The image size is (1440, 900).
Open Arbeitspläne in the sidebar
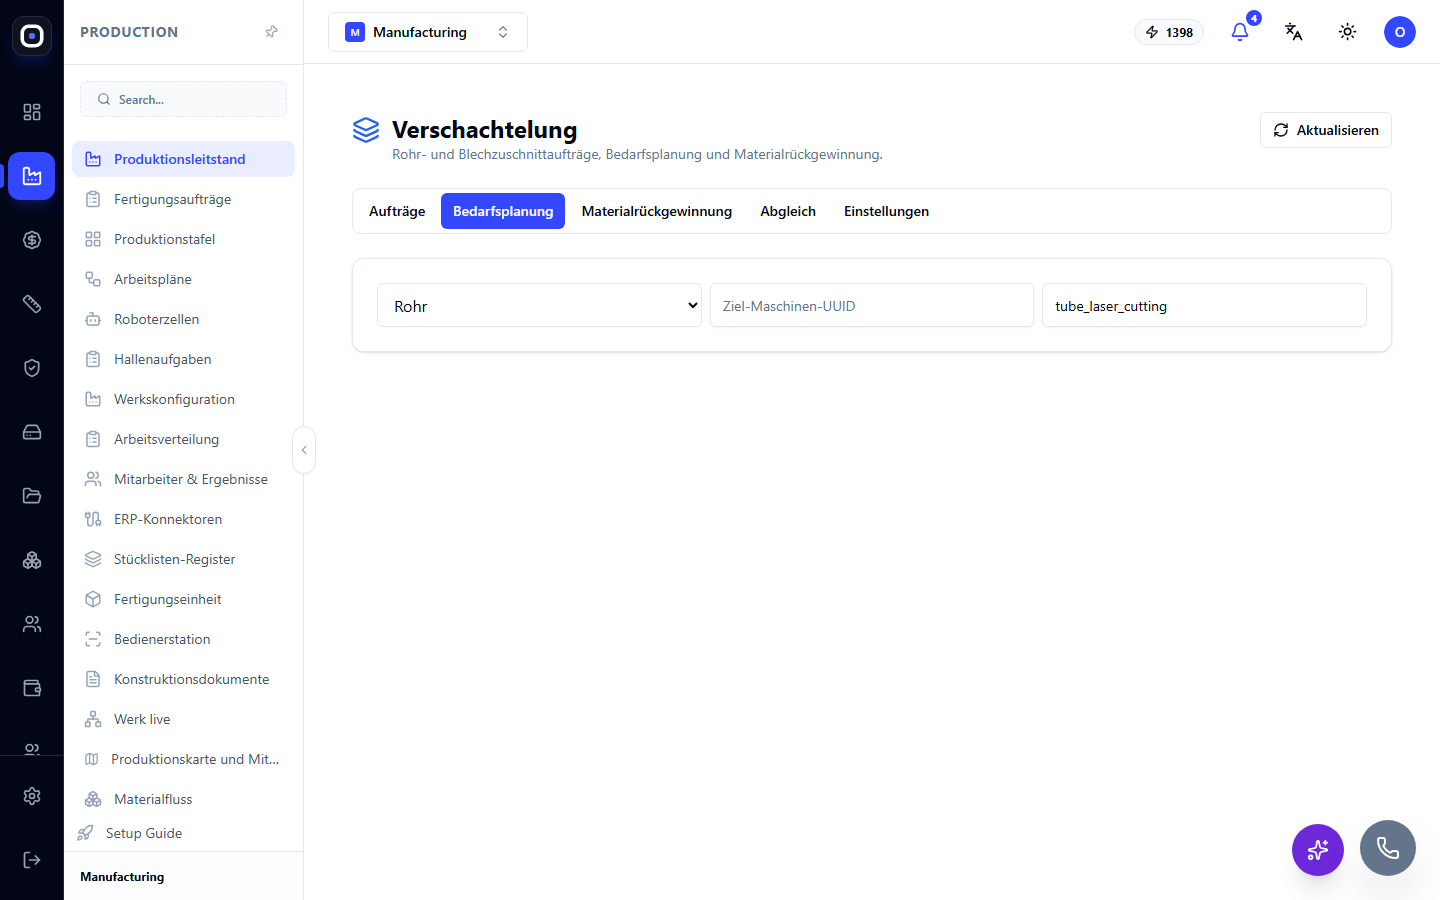184,279
